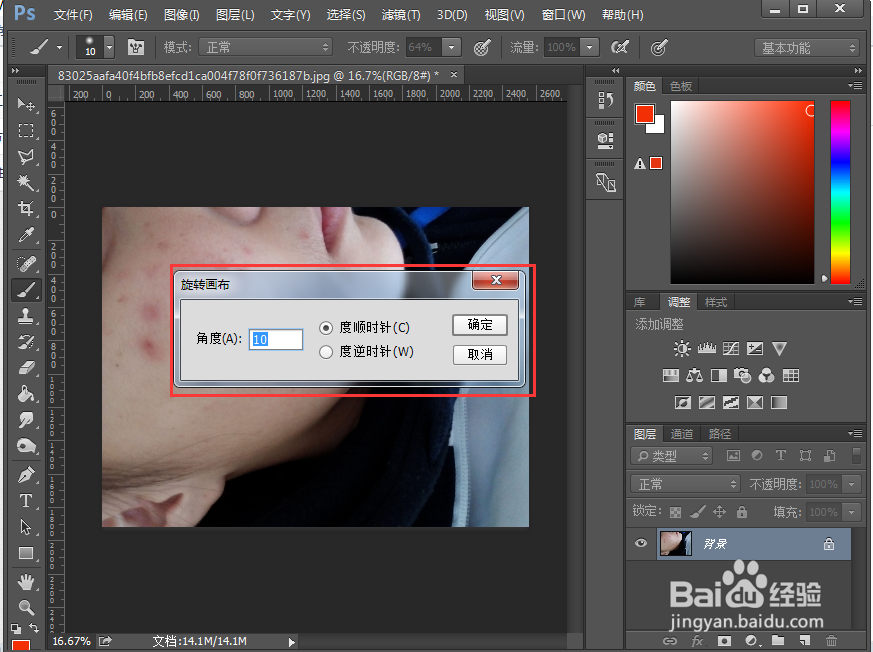The height and width of the screenshot is (652, 873).
Task: Select the Brush tool in toolbox
Action: point(26,290)
